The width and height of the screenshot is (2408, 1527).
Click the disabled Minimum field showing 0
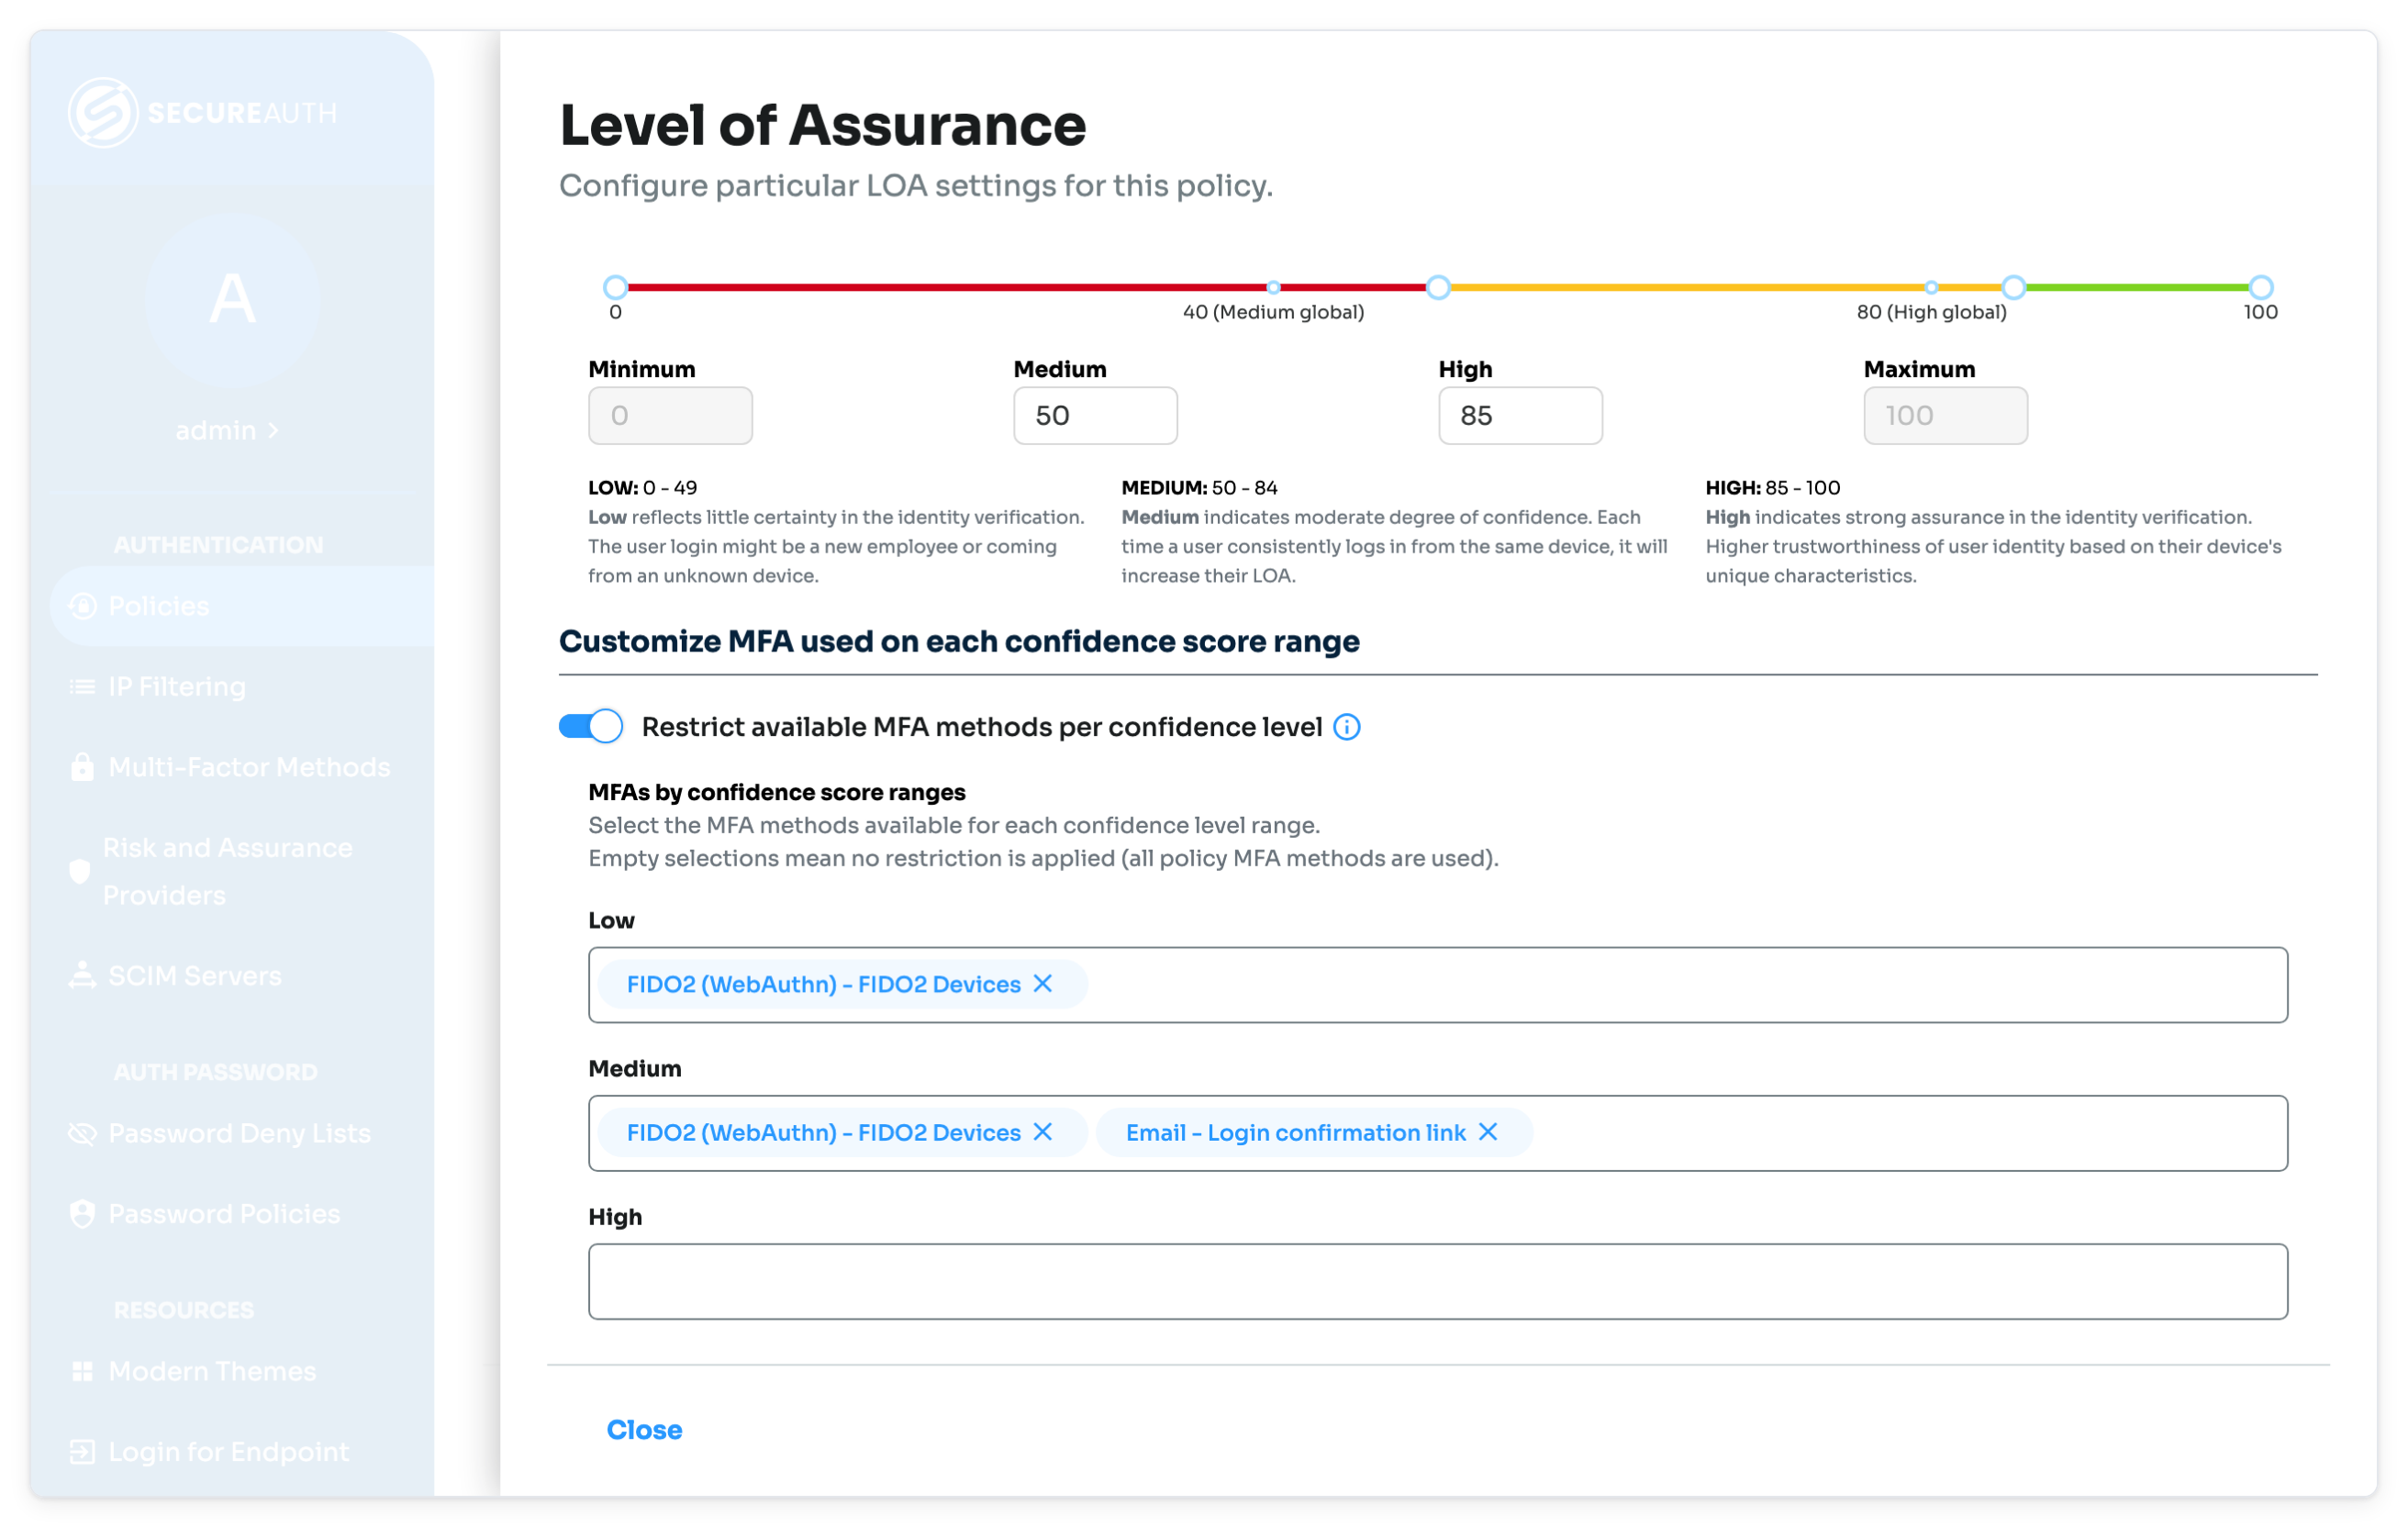pyautogui.click(x=671, y=416)
